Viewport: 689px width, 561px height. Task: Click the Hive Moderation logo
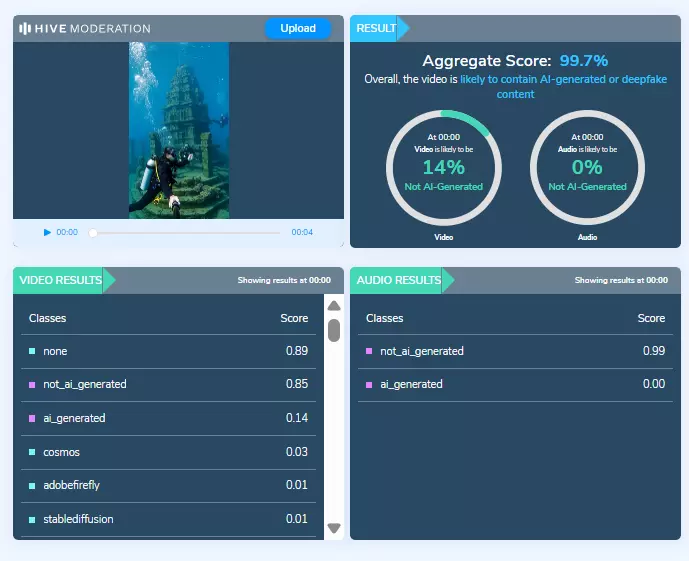pyautogui.click(x=85, y=28)
